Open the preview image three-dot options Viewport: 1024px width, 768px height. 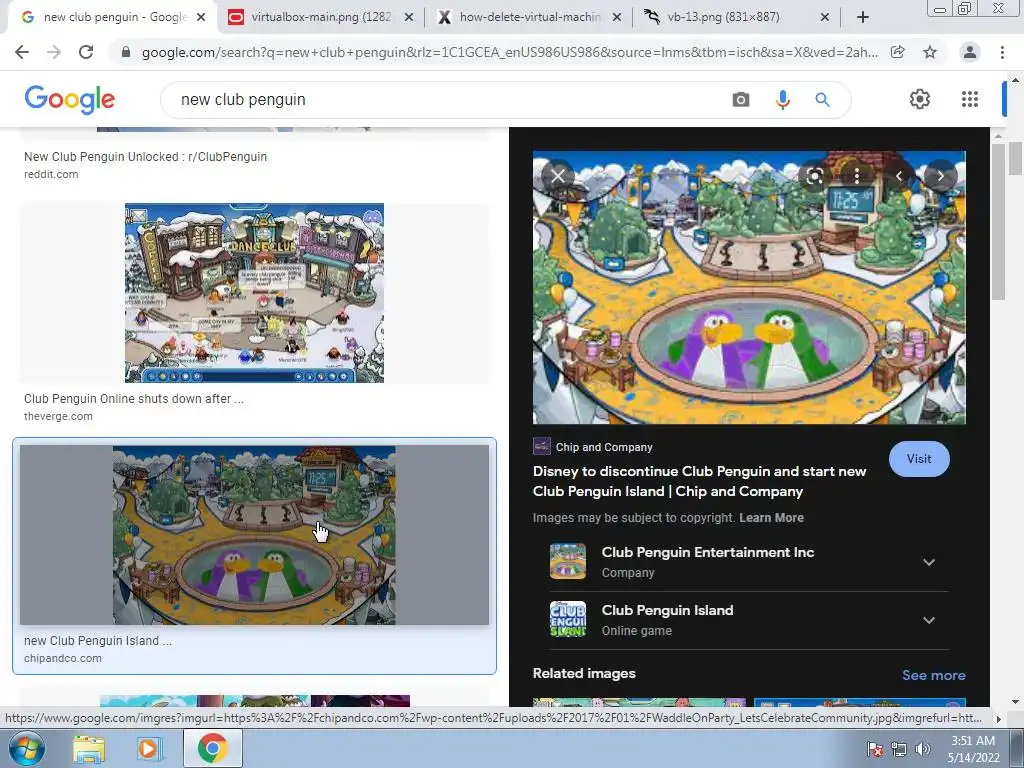point(856,176)
